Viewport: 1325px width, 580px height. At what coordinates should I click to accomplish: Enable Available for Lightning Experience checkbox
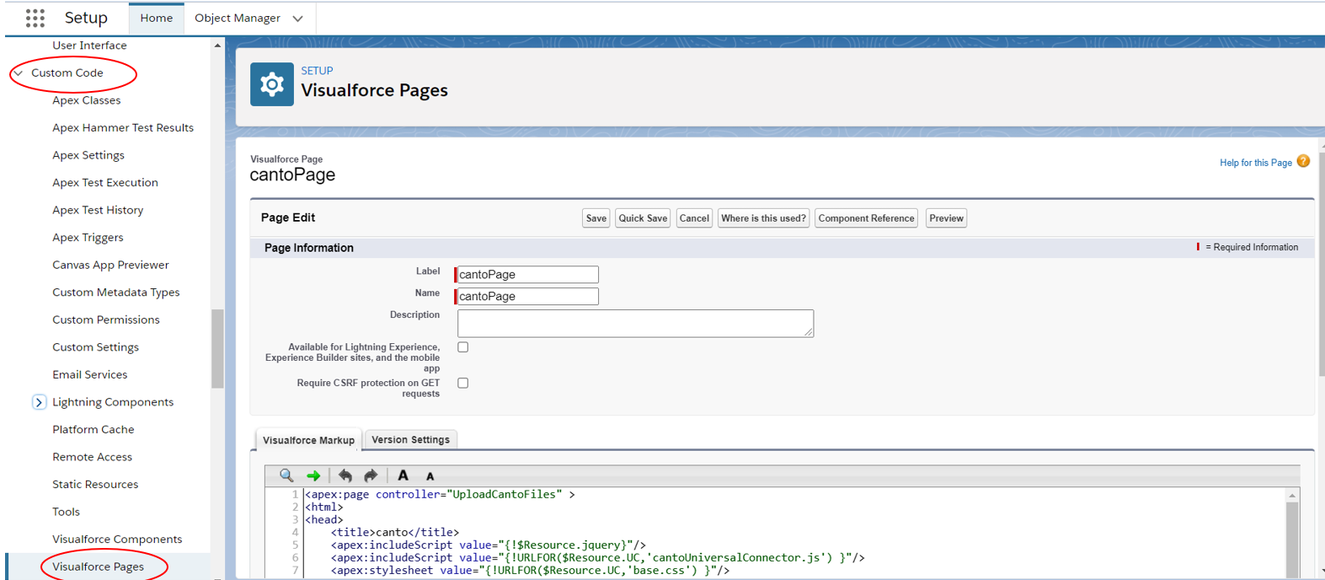tap(463, 347)
